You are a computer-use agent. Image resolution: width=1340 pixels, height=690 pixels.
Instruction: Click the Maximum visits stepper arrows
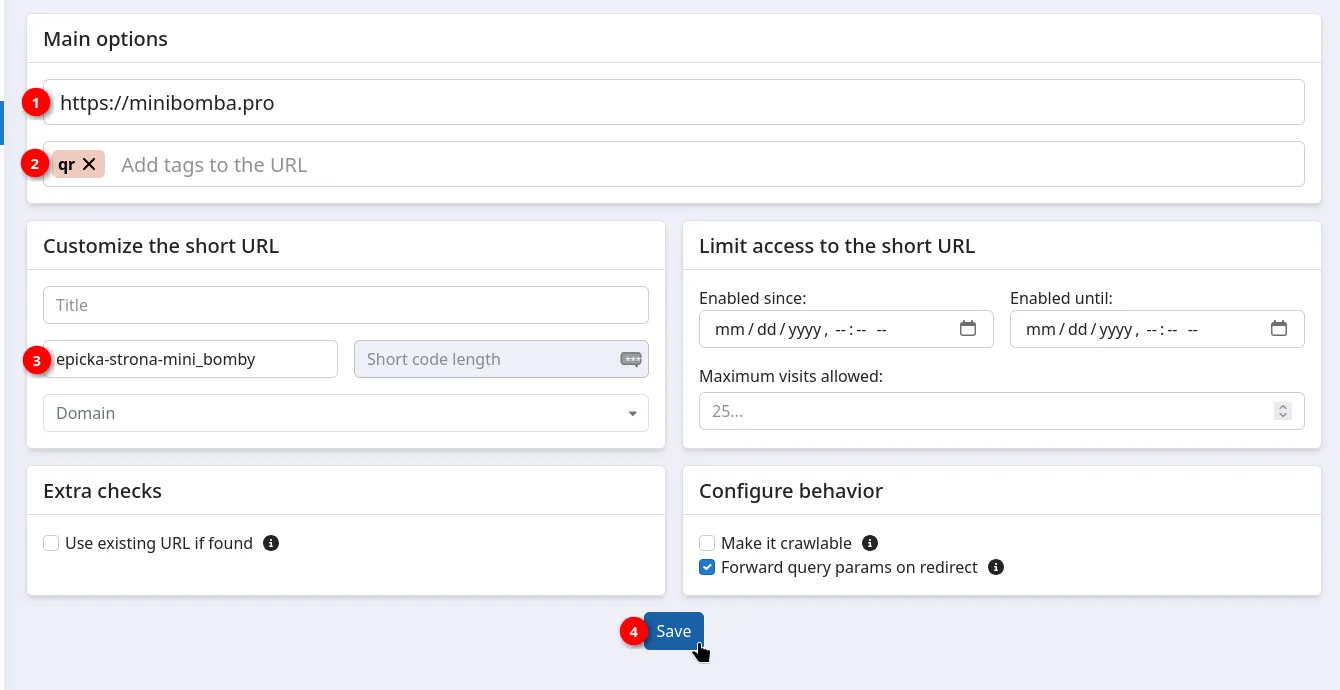click(x=1283, y=411)
